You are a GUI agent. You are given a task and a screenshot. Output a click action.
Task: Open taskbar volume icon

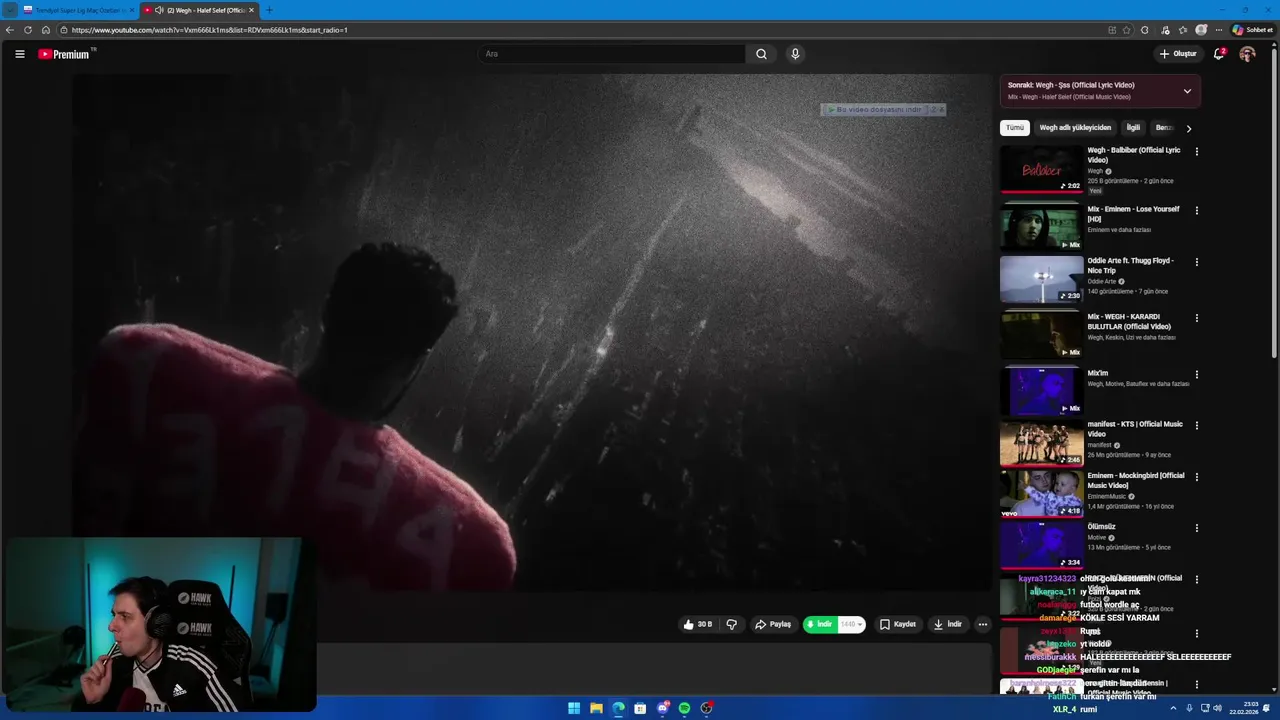pos(1217,708)
